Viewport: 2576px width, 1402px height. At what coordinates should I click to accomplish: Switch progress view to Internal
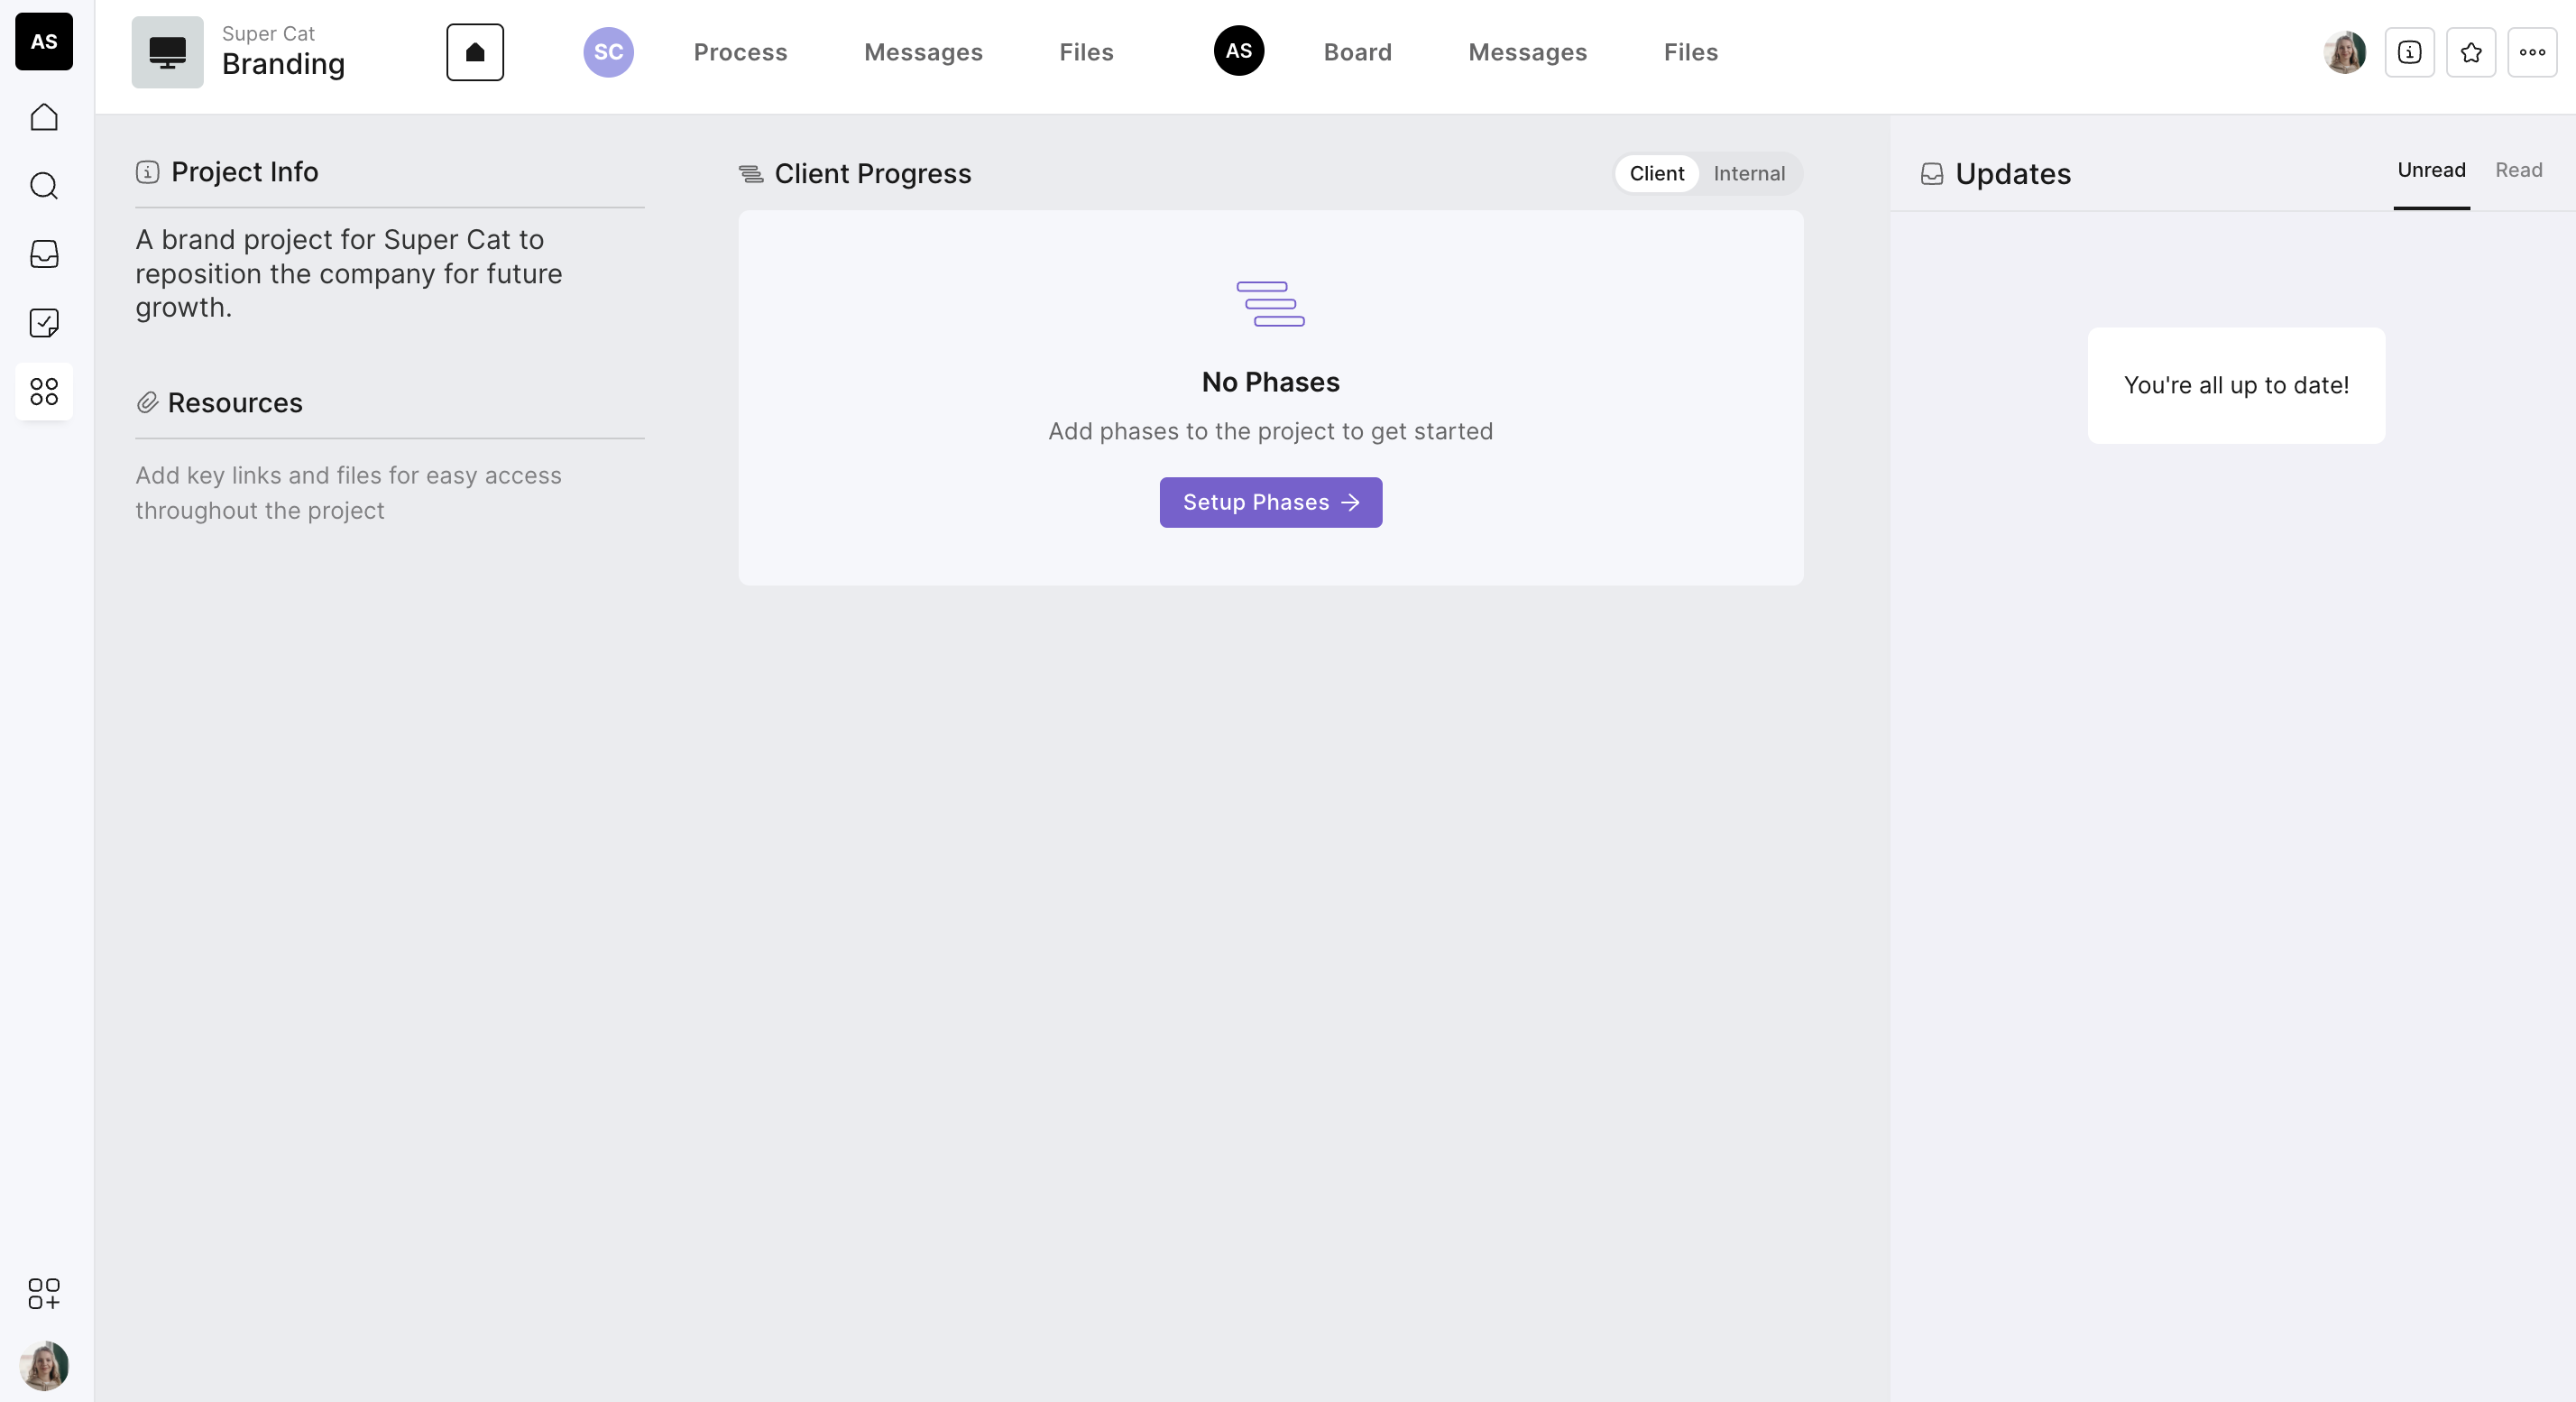click(1748, 173)
